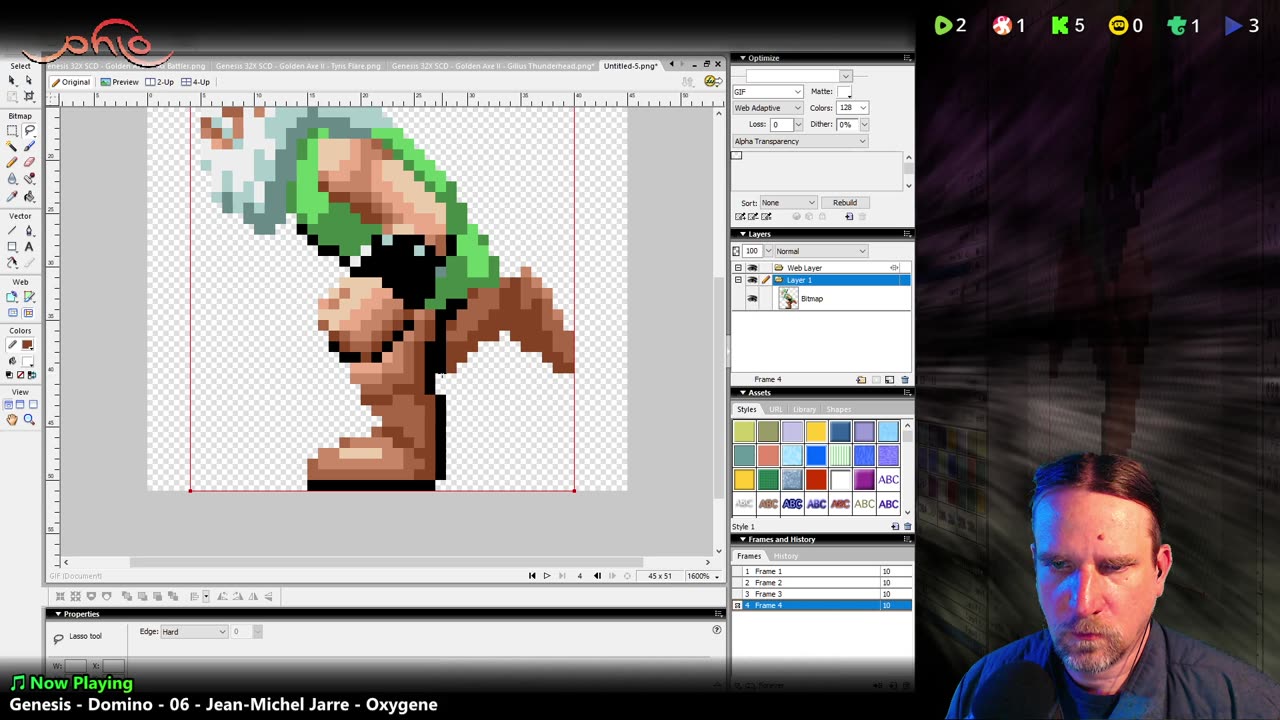Switch to full screen with menus mode
The width and height of the screenshot is (1280, 720).
coord(20,405)
